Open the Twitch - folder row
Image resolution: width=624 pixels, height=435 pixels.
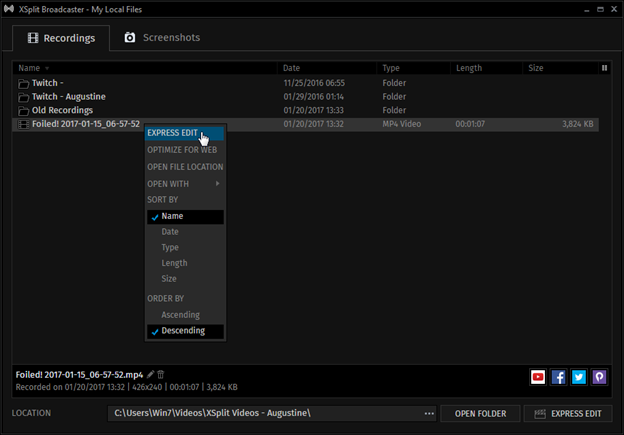pyautogui.click(x=306, y=83)
